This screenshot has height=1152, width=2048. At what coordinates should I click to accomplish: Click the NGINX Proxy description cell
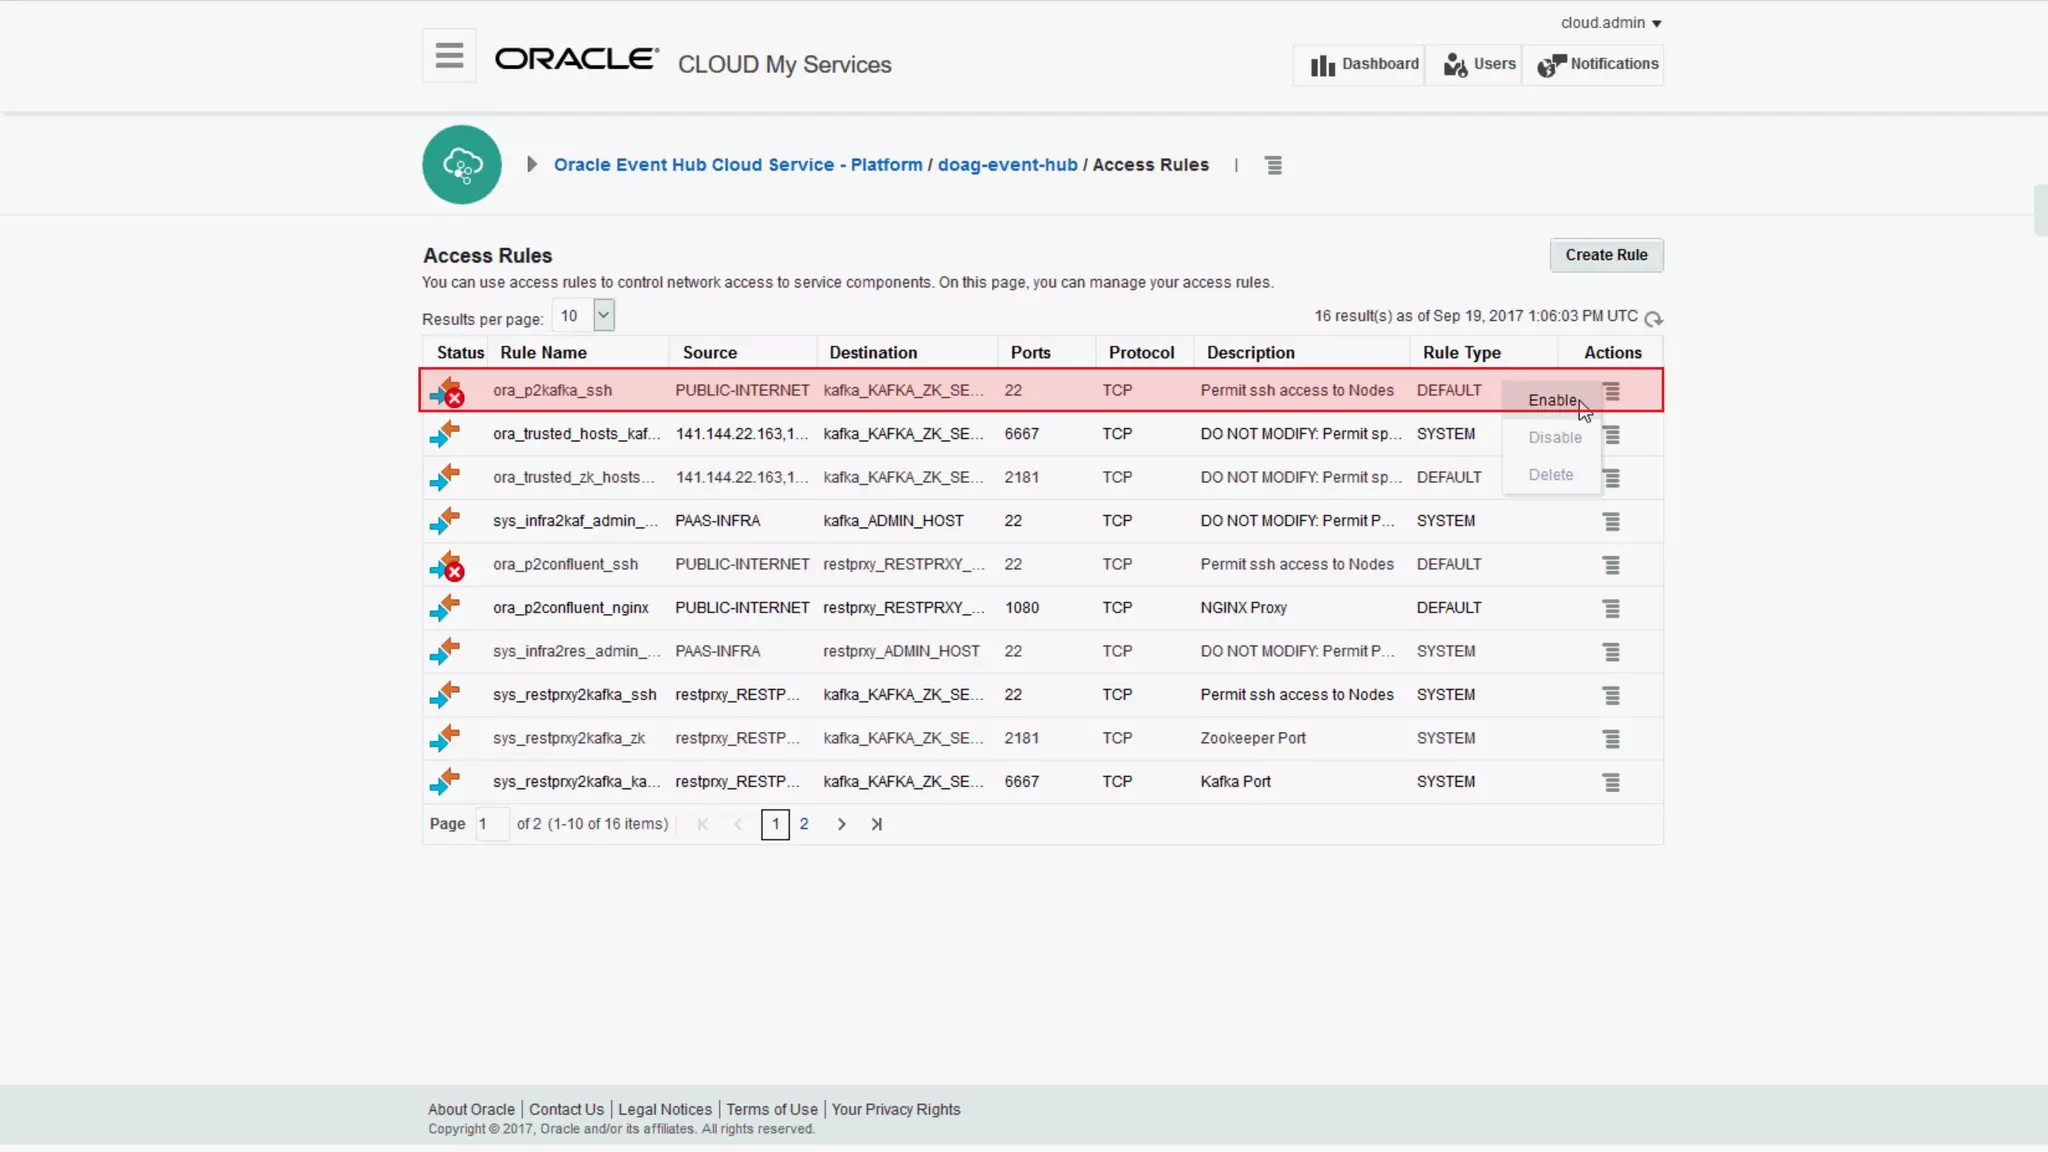tap(1243, 608)
